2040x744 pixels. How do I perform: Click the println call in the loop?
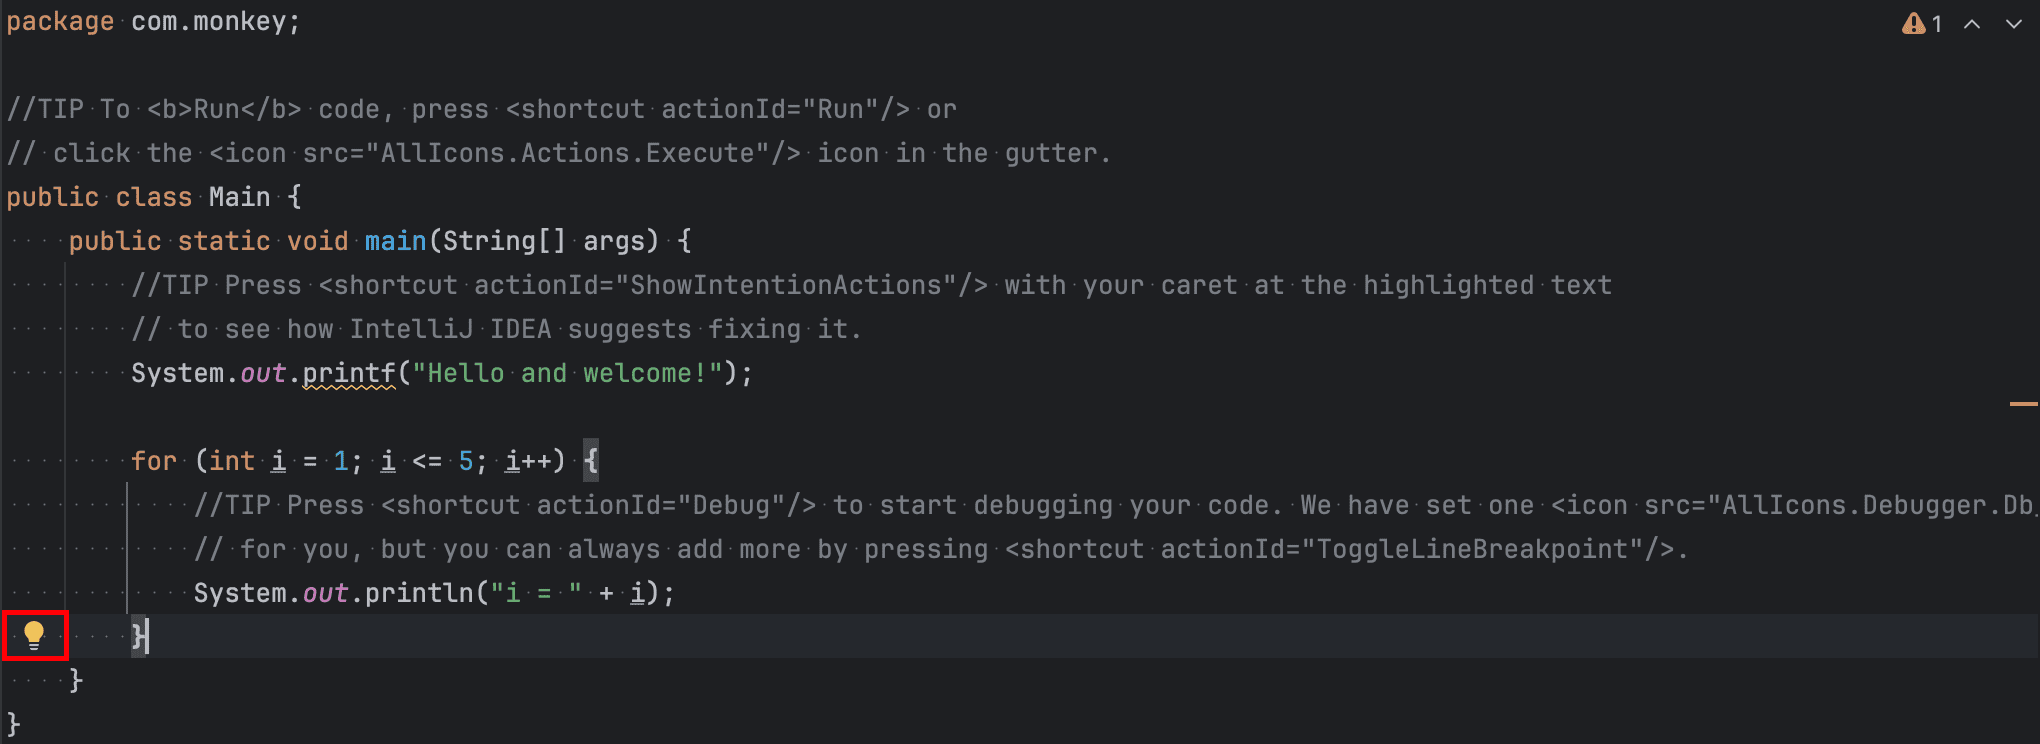pyautogui.click(x=419, y=593)
